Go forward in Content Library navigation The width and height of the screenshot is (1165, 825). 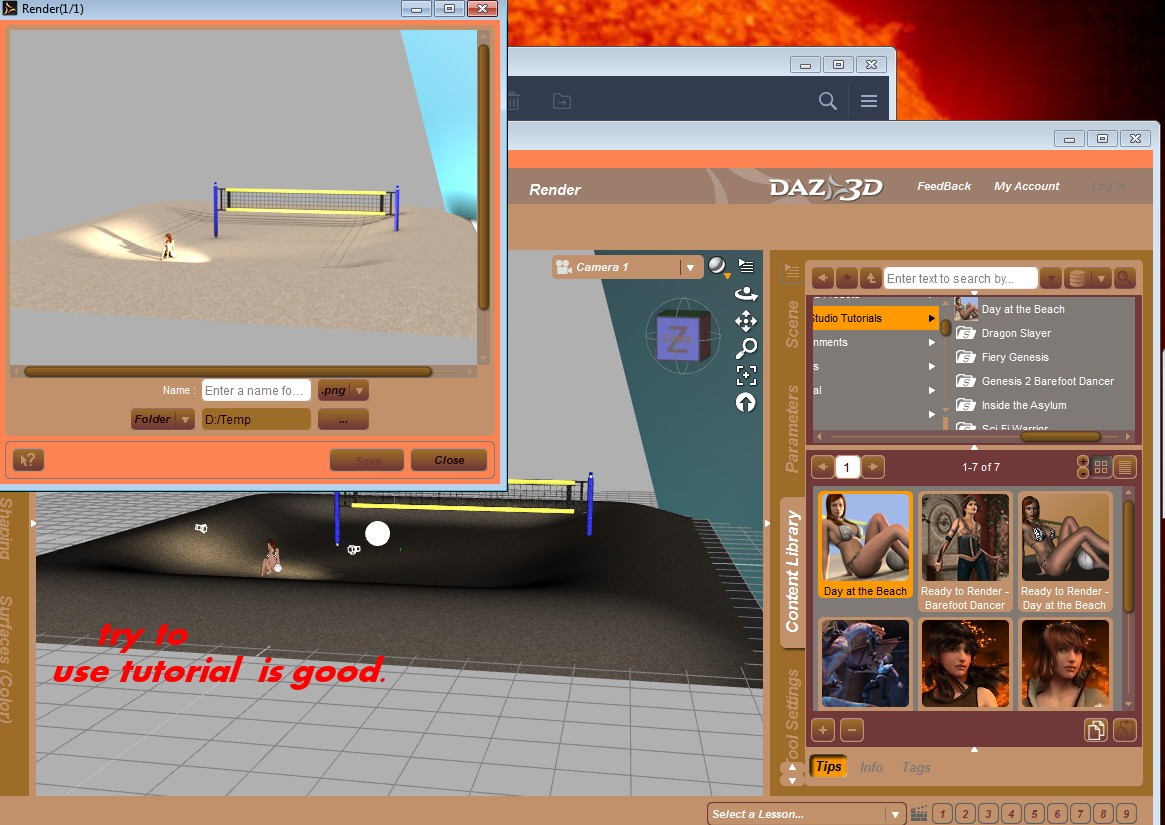[846, 279]
